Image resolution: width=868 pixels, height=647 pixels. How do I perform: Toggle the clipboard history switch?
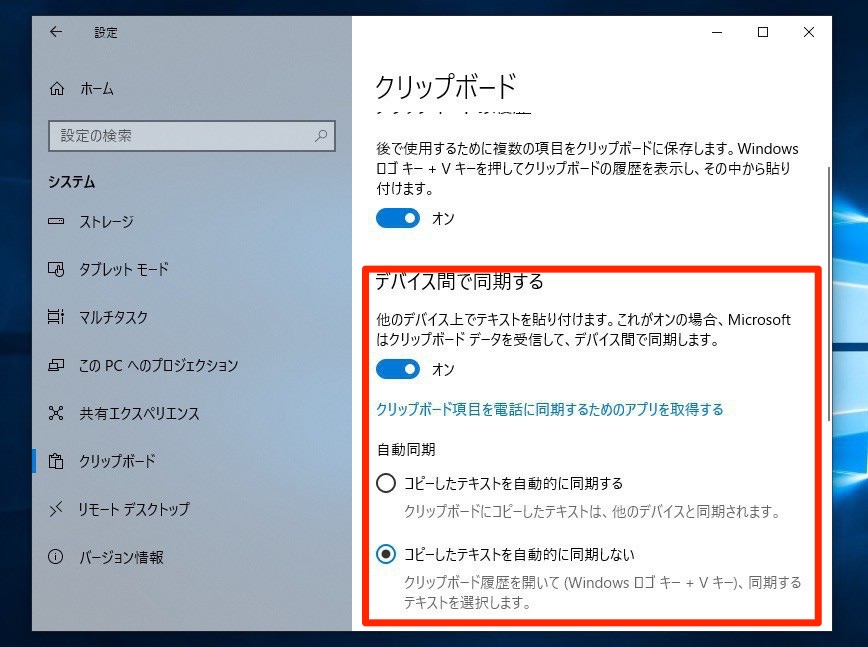coord(398,218)
